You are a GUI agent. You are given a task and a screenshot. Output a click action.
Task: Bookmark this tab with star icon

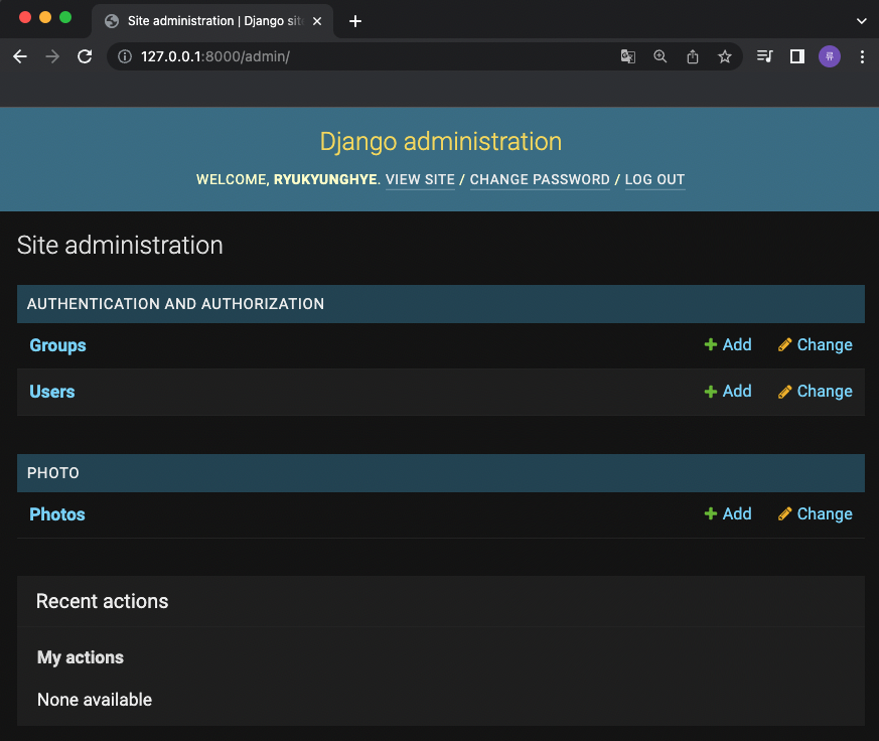[725, 57]
